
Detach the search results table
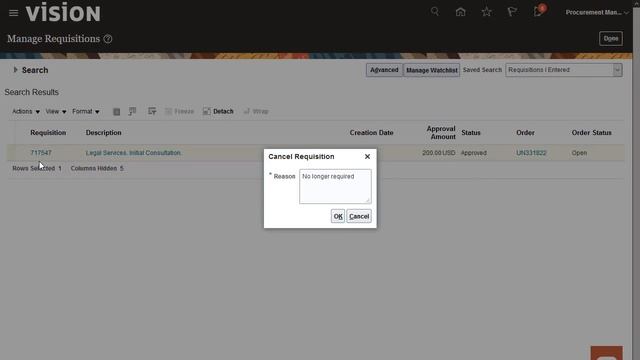click(x=218, y=111)
